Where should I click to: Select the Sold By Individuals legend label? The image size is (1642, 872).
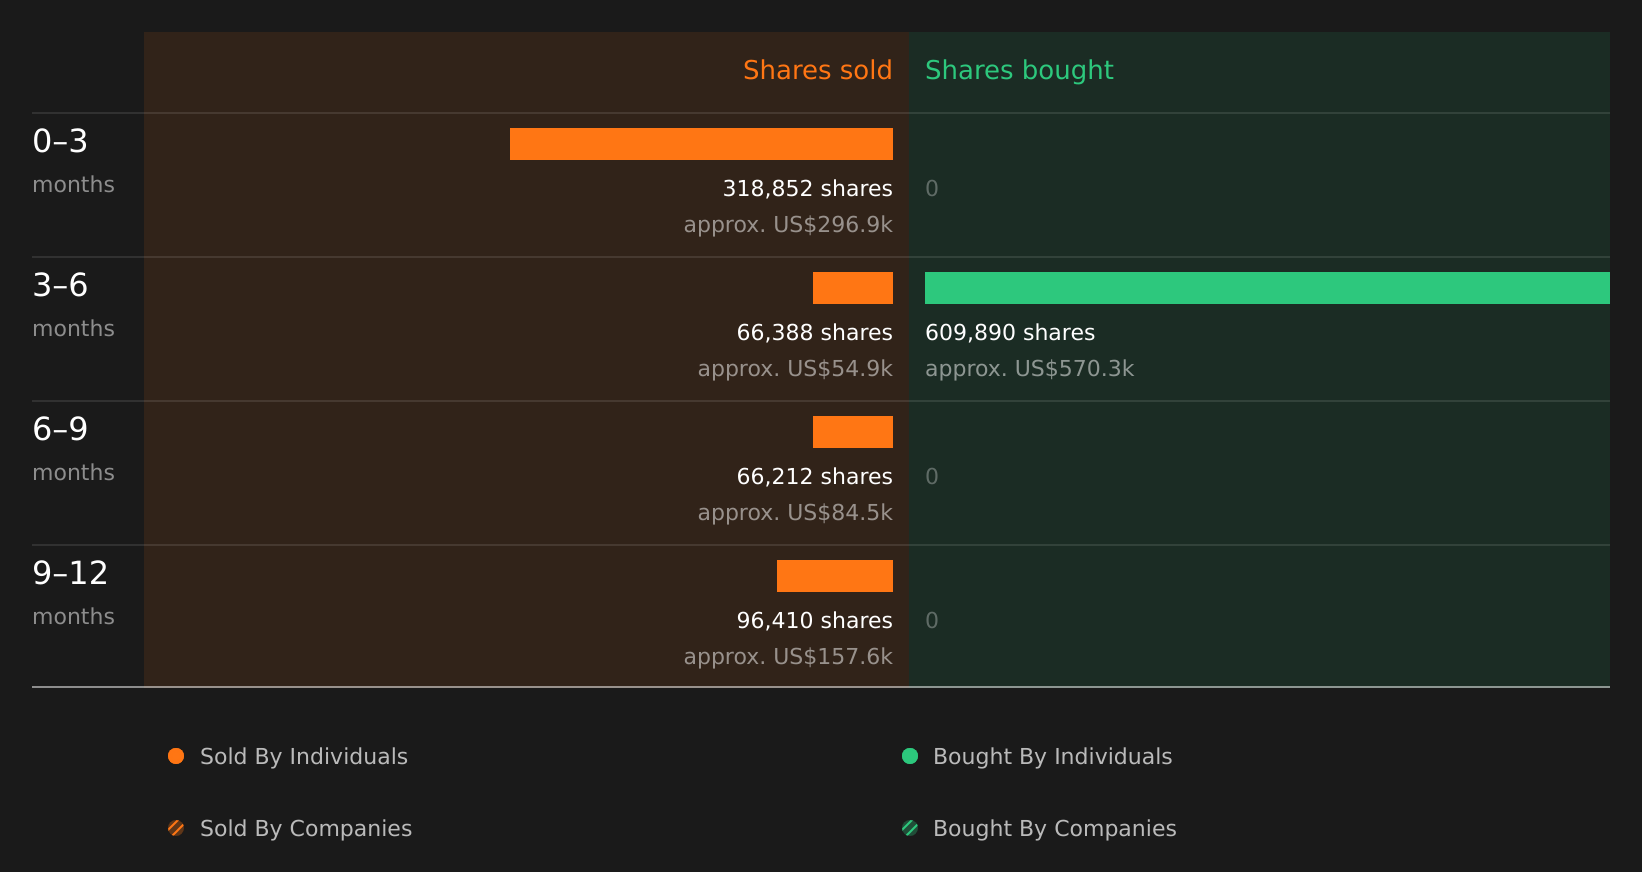click(304, 757)
